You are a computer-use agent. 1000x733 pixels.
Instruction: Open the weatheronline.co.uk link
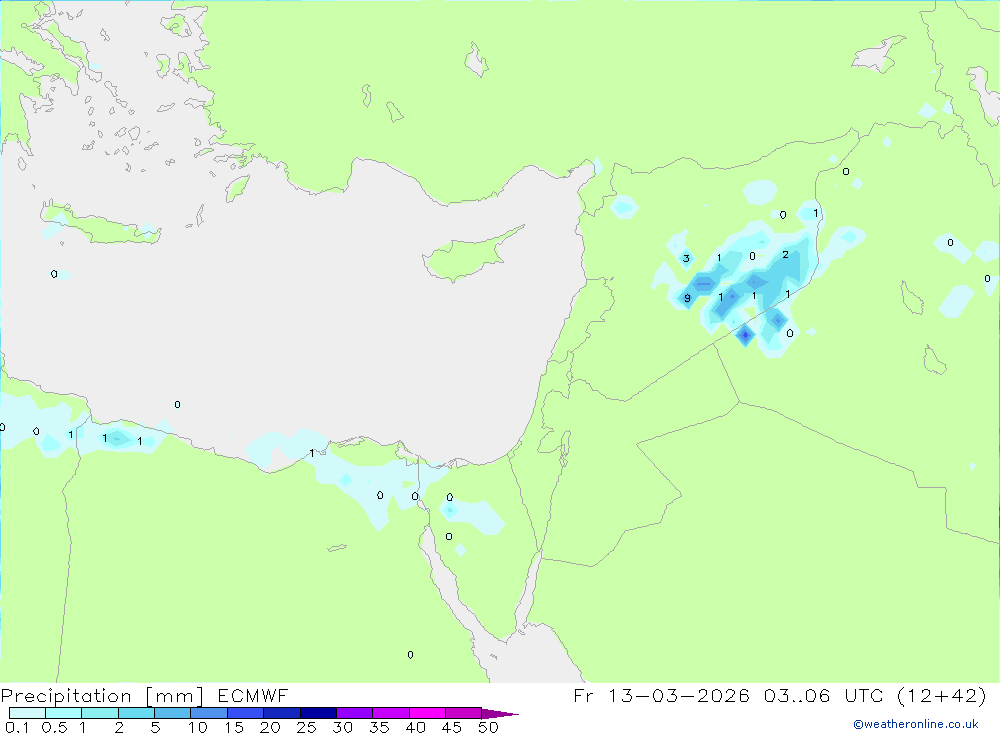(916, 724)
